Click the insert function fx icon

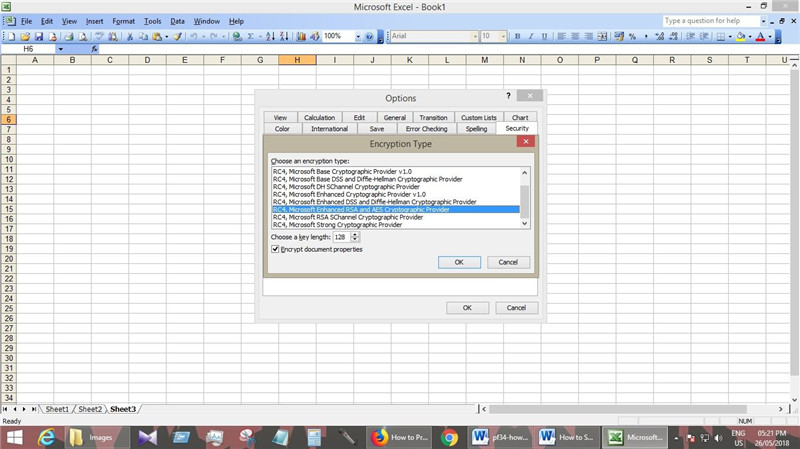[94, 49]
